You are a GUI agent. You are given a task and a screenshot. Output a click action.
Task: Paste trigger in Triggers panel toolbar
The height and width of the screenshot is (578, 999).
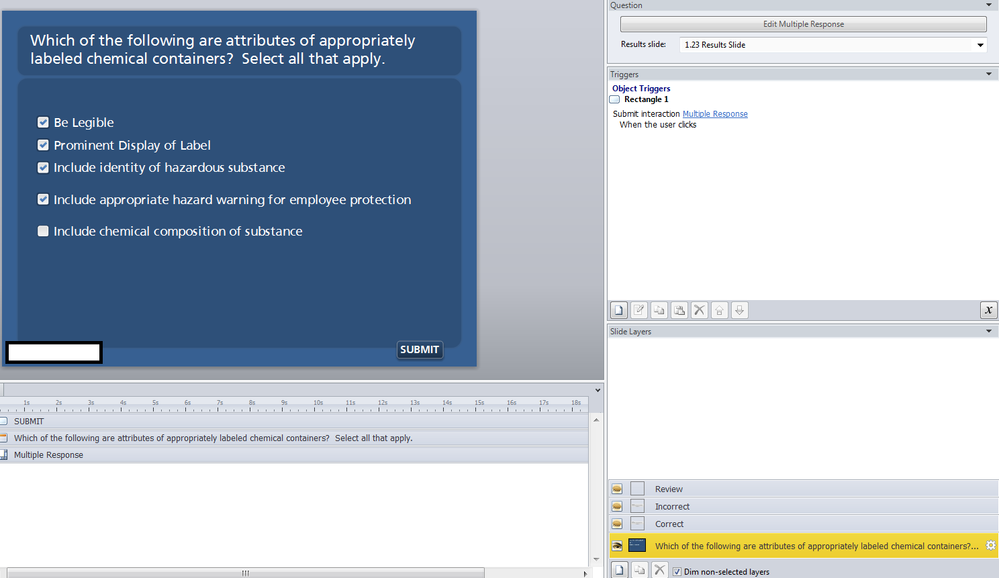tap(679, 310)
